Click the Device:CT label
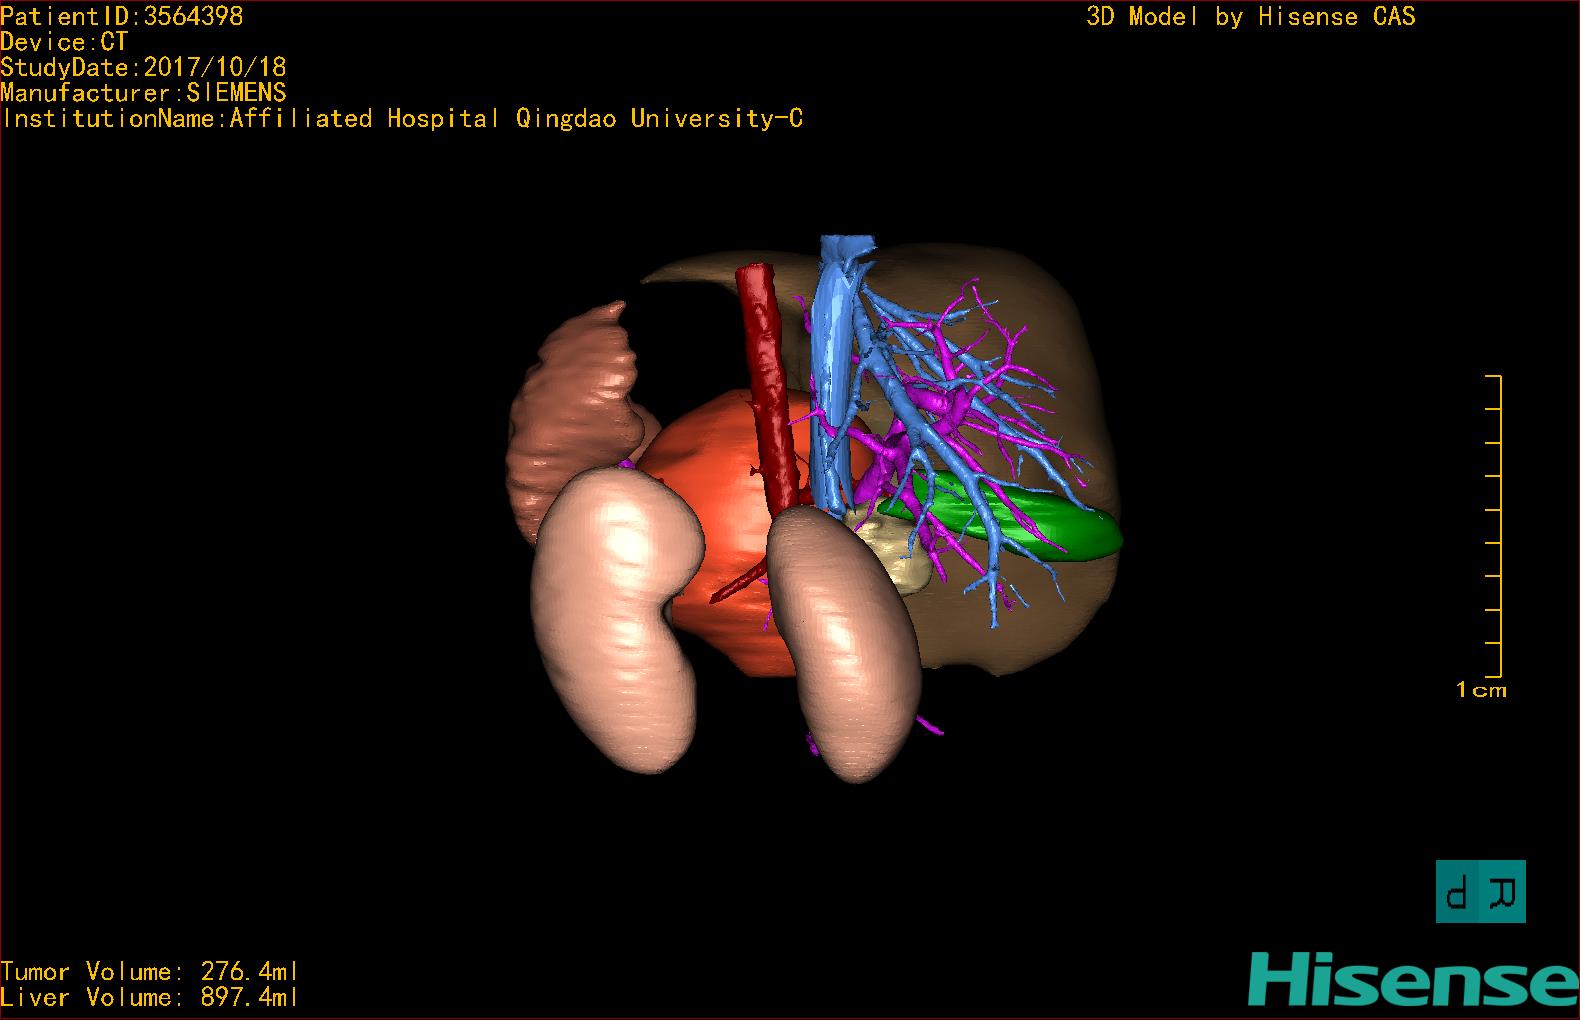Viewport: 1580px width, 1020px height. click(x=64, y=42)
